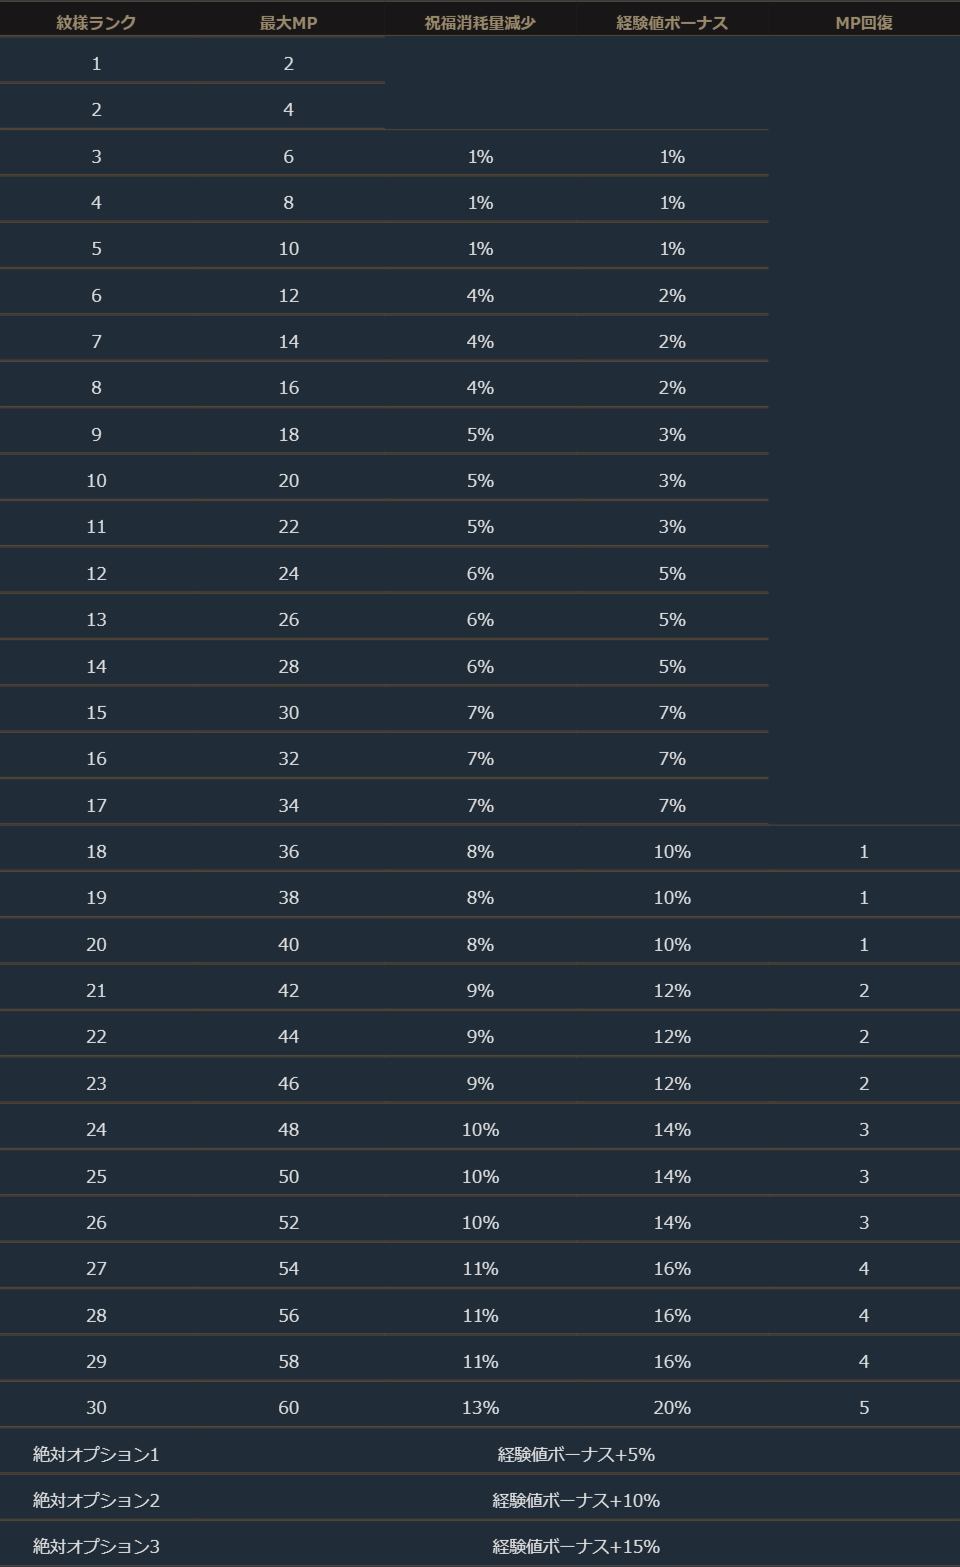Select the max MP value 28

(288, 666)
